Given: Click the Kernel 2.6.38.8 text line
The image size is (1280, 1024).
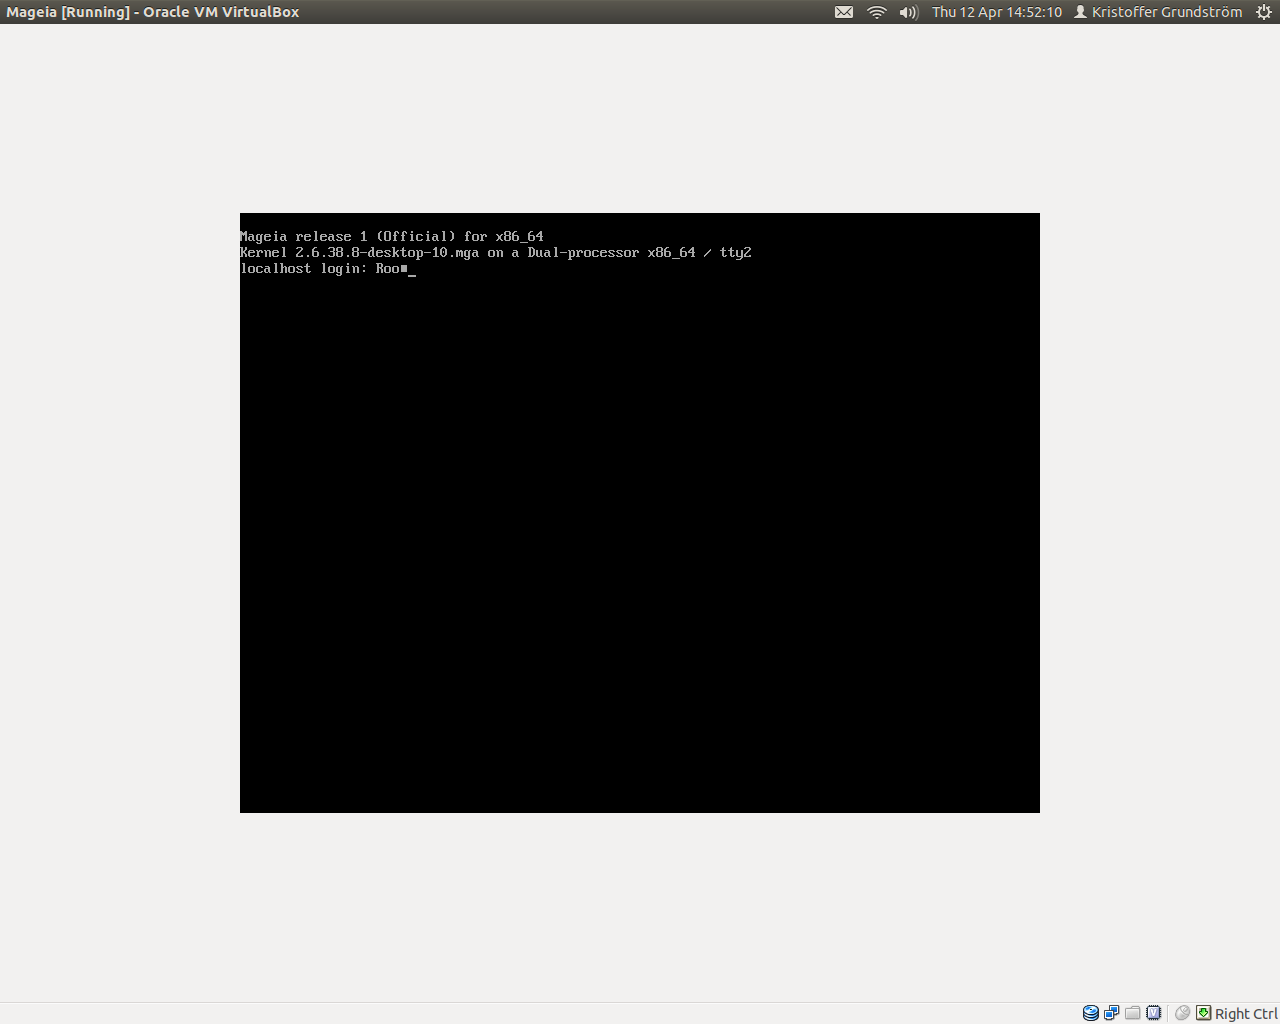Looking at the screenshot, I should pyautogui.click(x=496, y=253).
